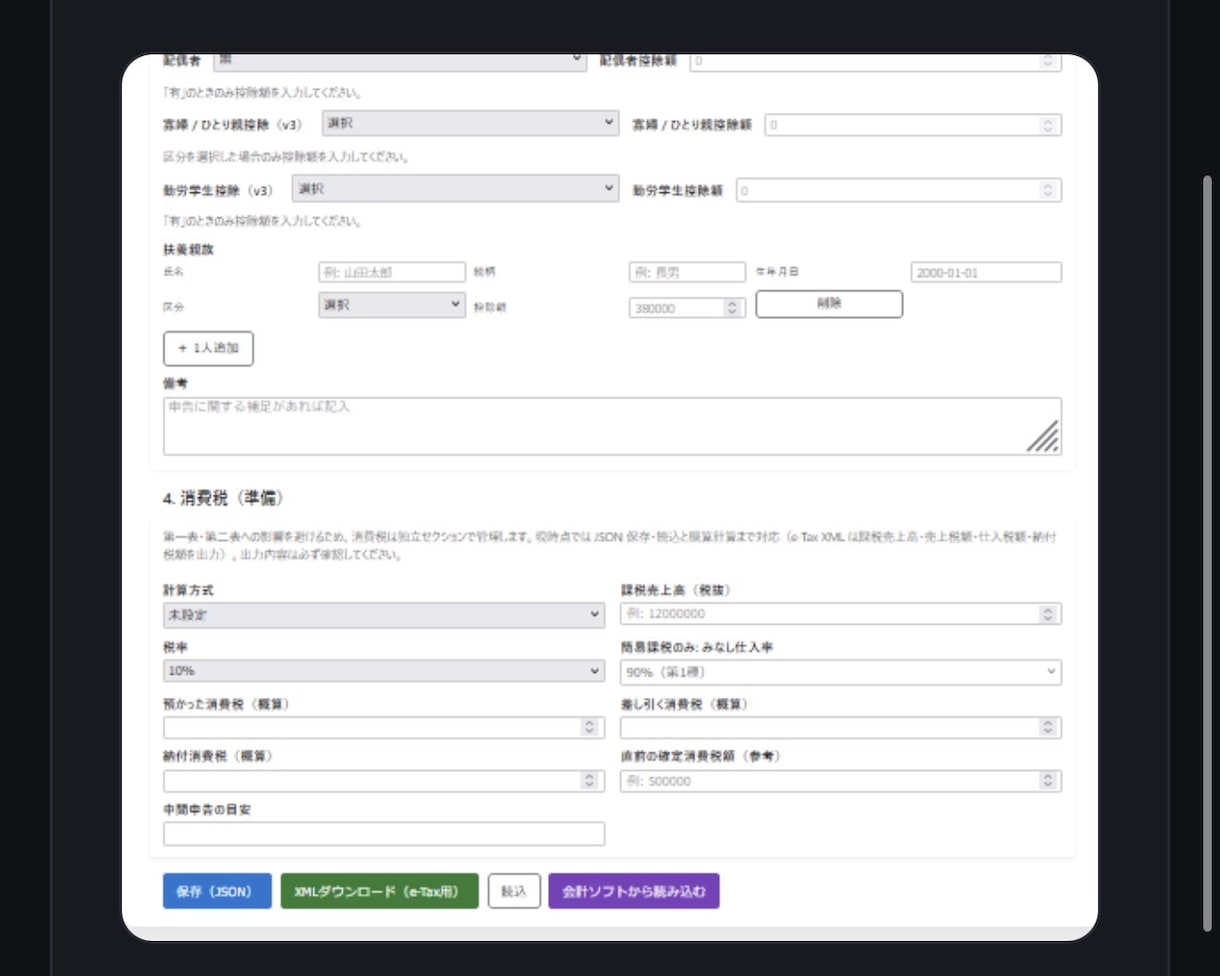Click the 380000 field's spinner arrows
This screenshot has height=976, width=1220.
(732, 308)
